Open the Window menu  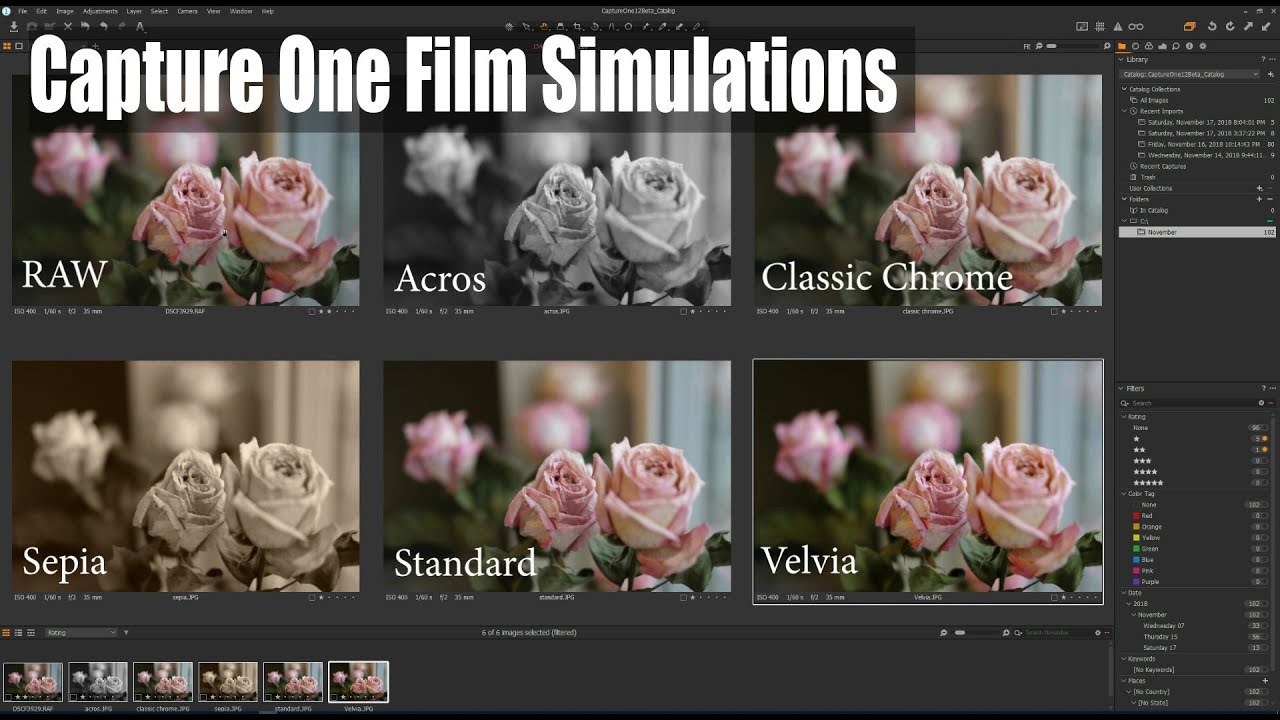point(241,11)
